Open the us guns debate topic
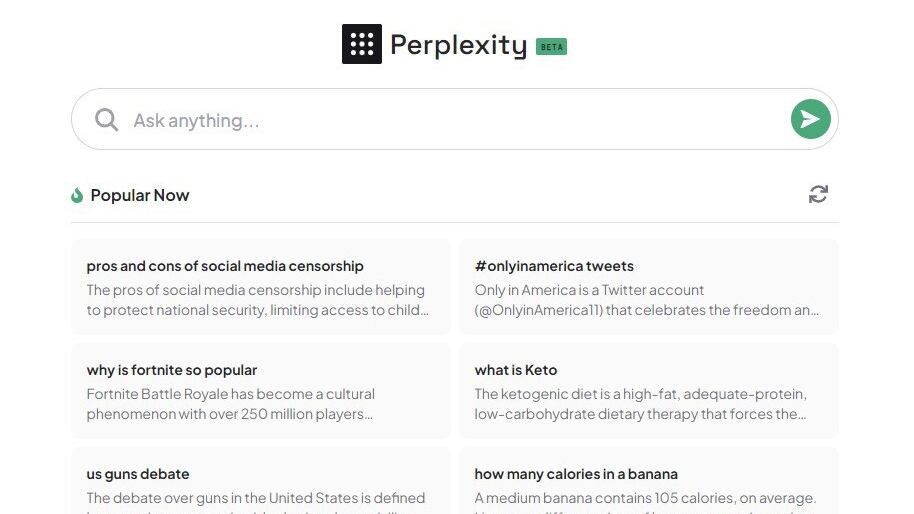This screenshot has height=514, width=914. (138, 474)
